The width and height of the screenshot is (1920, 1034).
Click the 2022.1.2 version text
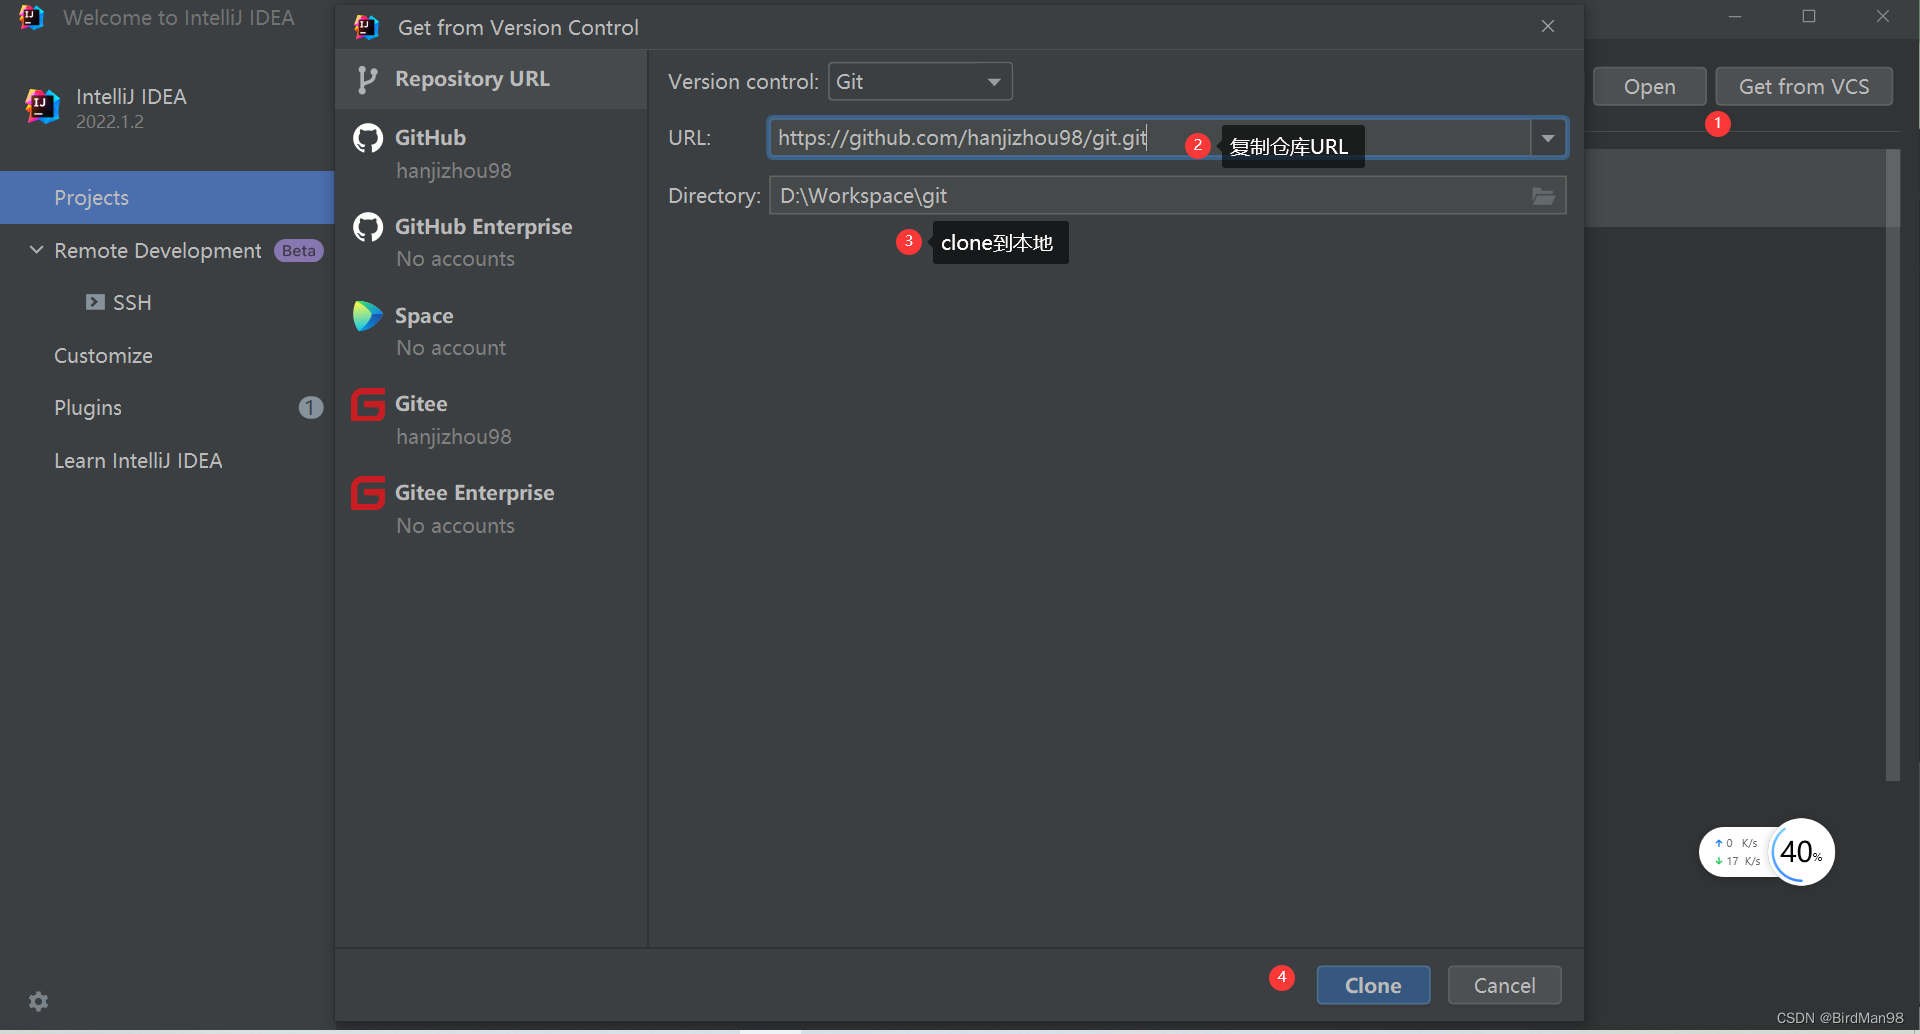pyautogui.click(x=110, y=122)
